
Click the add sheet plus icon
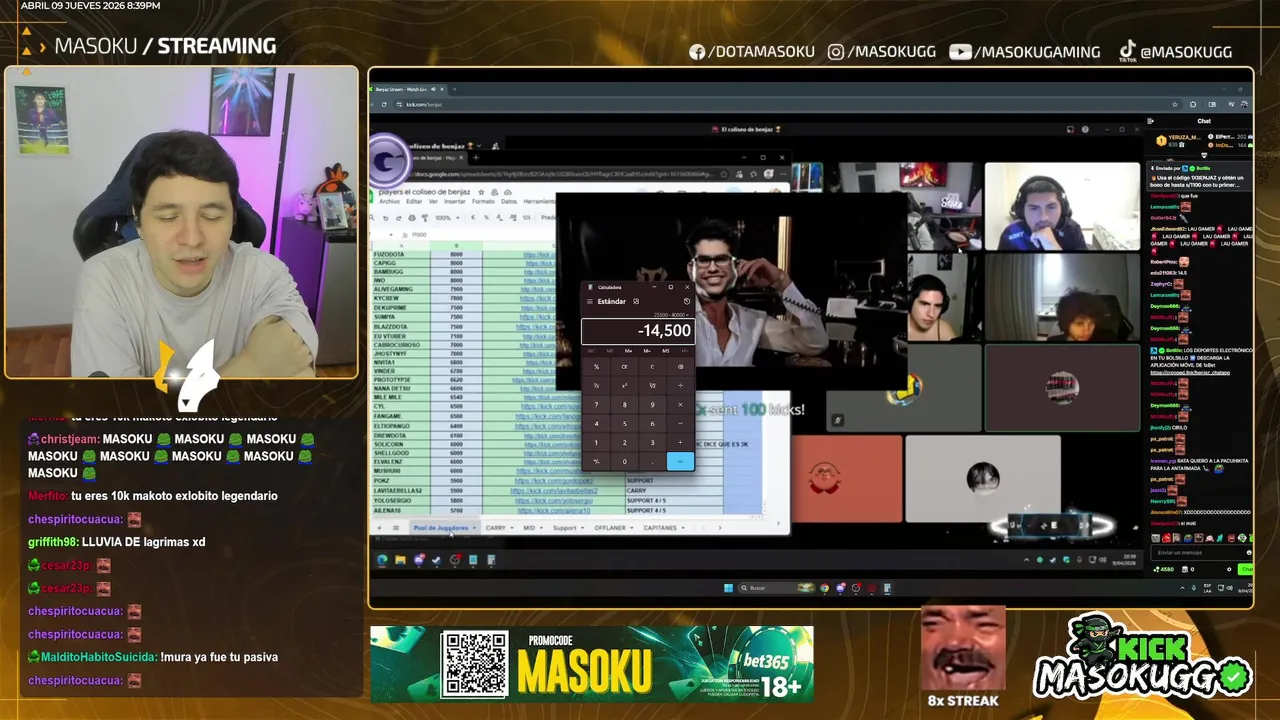tap(379, 528)
